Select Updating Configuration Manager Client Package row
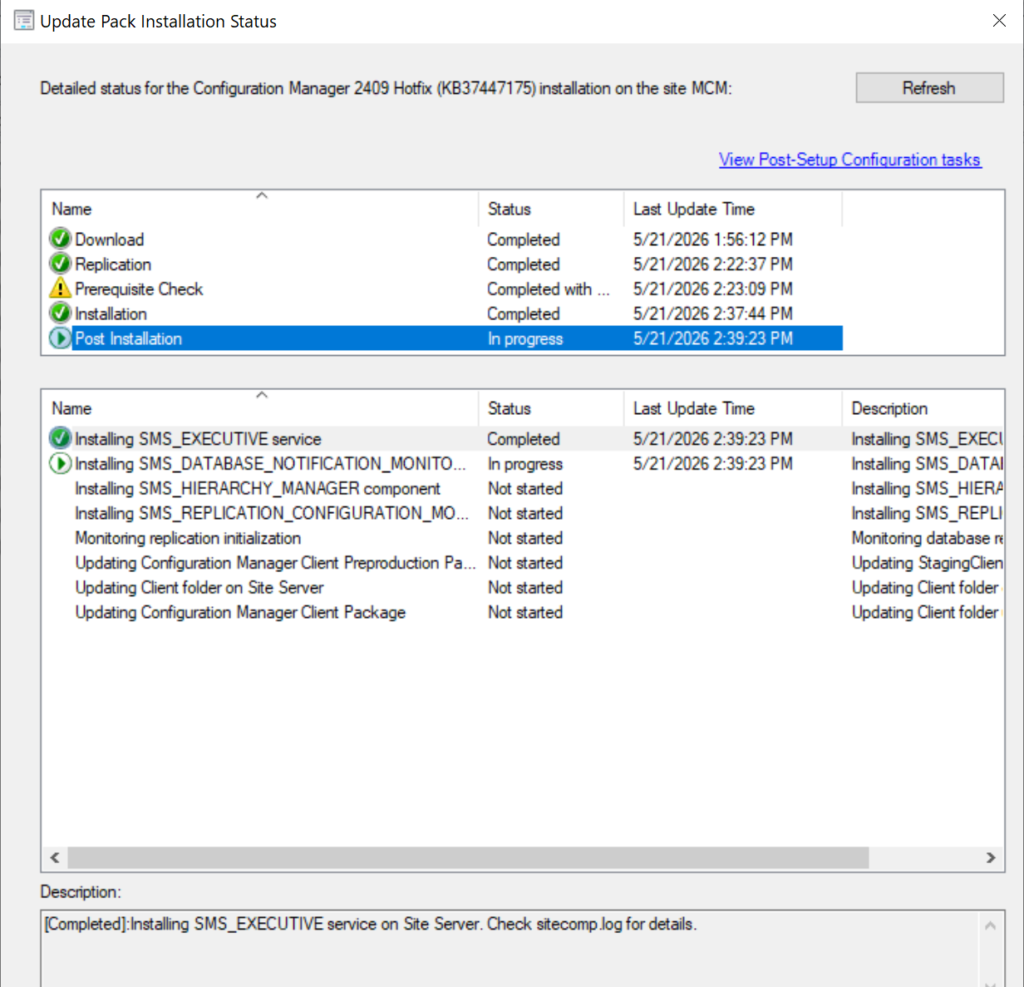1024x987 pixels. pos(526,613)
